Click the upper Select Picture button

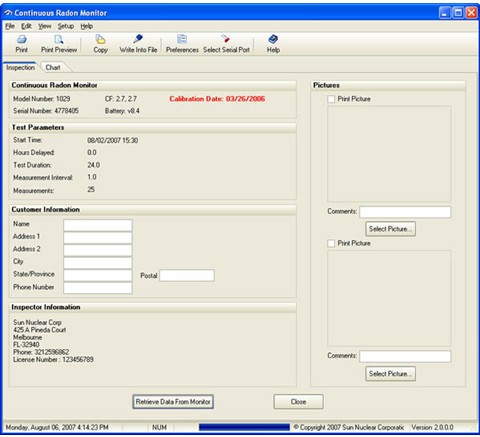[x=390, y=229]
